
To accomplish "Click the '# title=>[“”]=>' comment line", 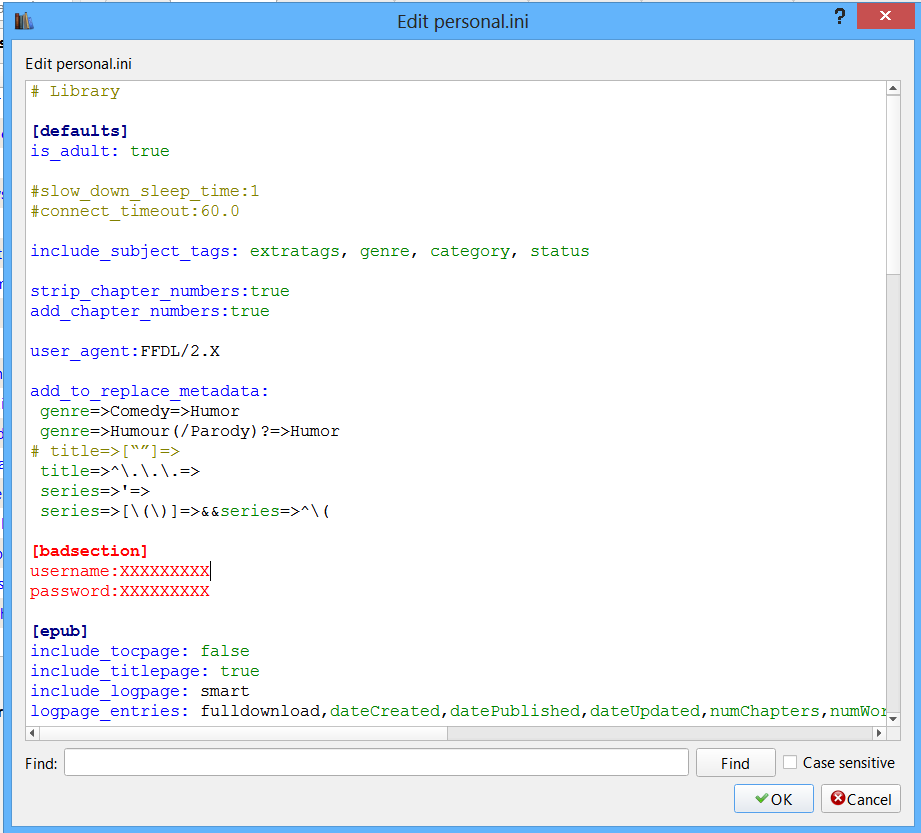I will 105,451.
